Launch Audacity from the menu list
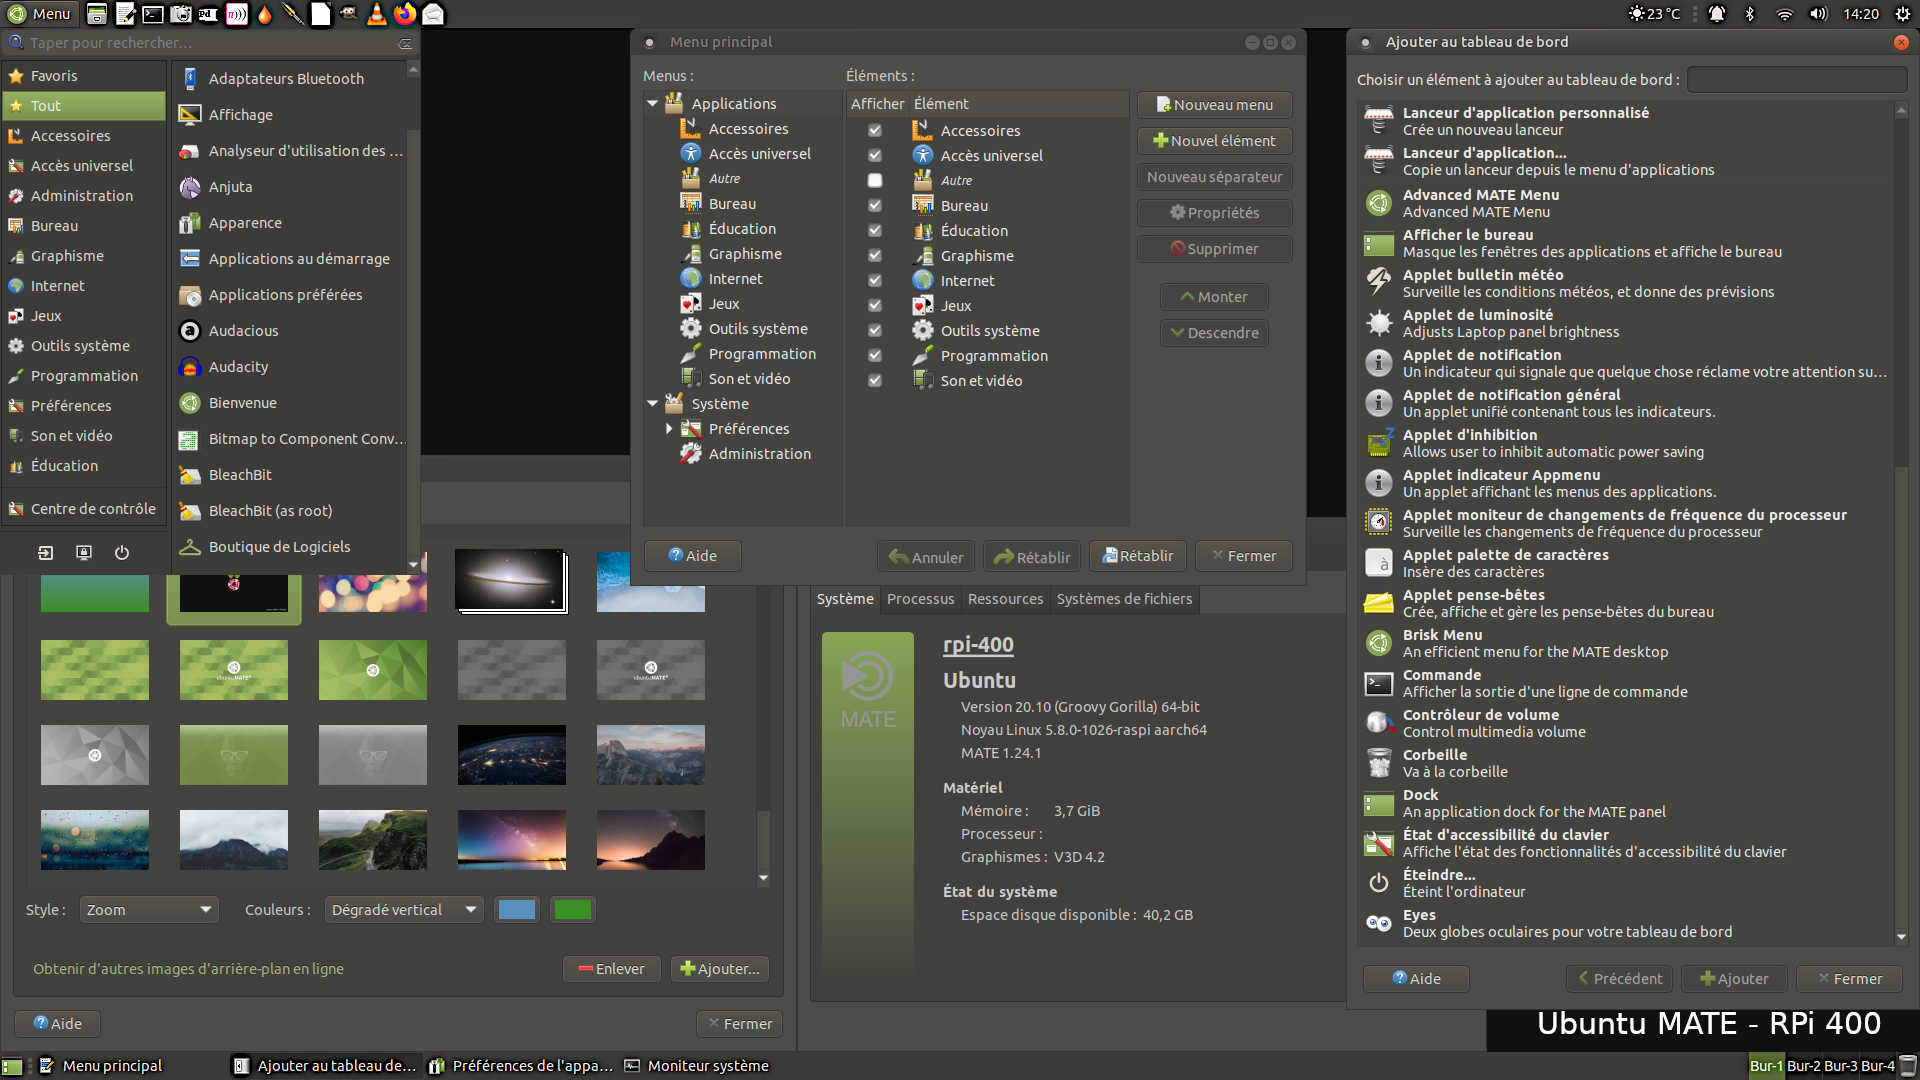The width and height of the screenshot is (1920, 1080). pyautogui.click(x=290, y=367)
